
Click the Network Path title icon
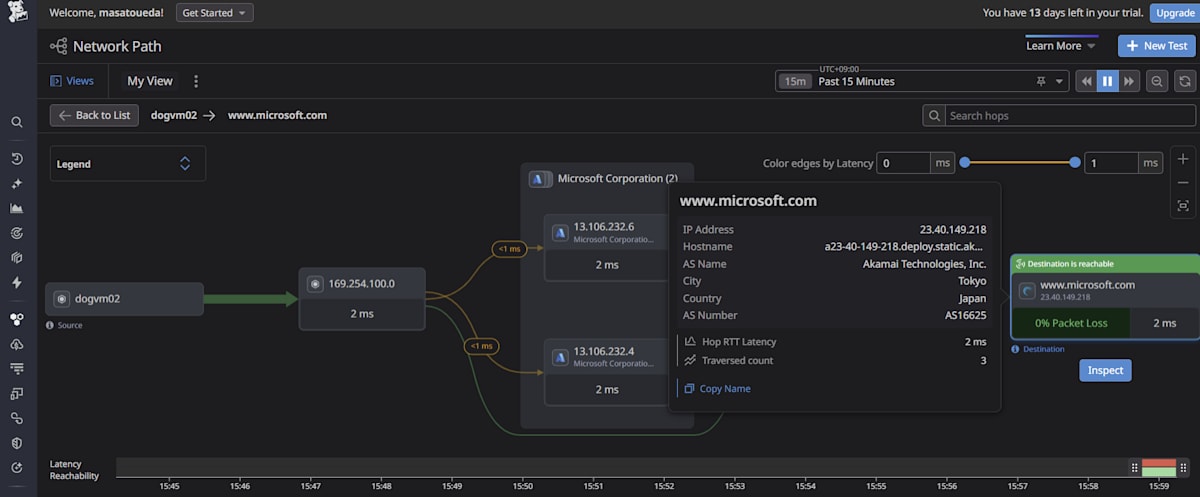pyautogui.click(x=59, y=46)
